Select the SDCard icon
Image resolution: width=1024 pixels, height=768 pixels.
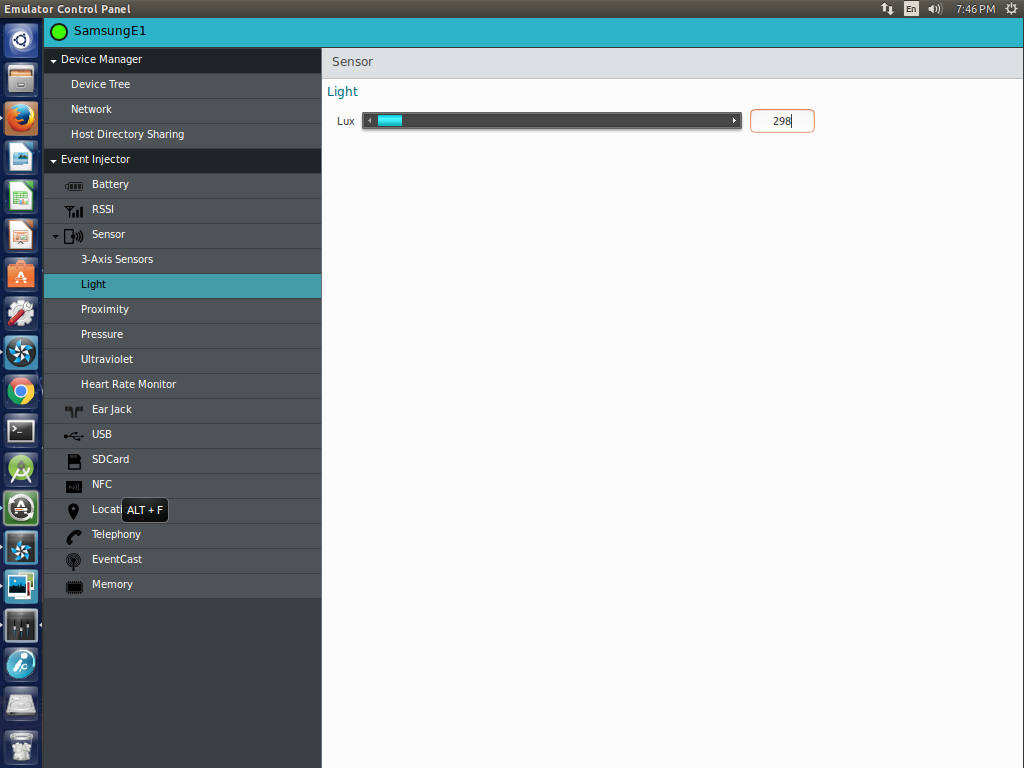pos(74,460)
